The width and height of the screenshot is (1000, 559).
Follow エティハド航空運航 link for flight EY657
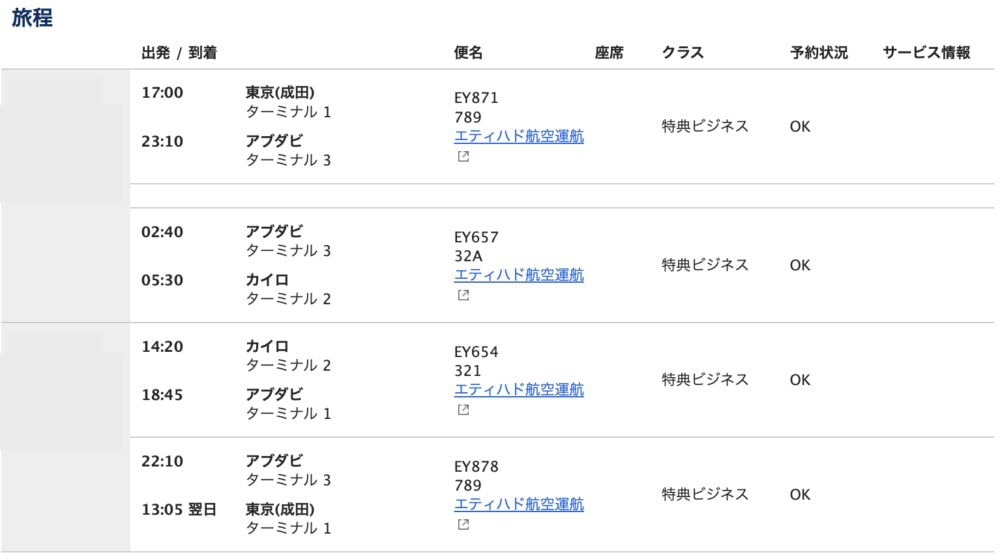(x=518, y=275)
